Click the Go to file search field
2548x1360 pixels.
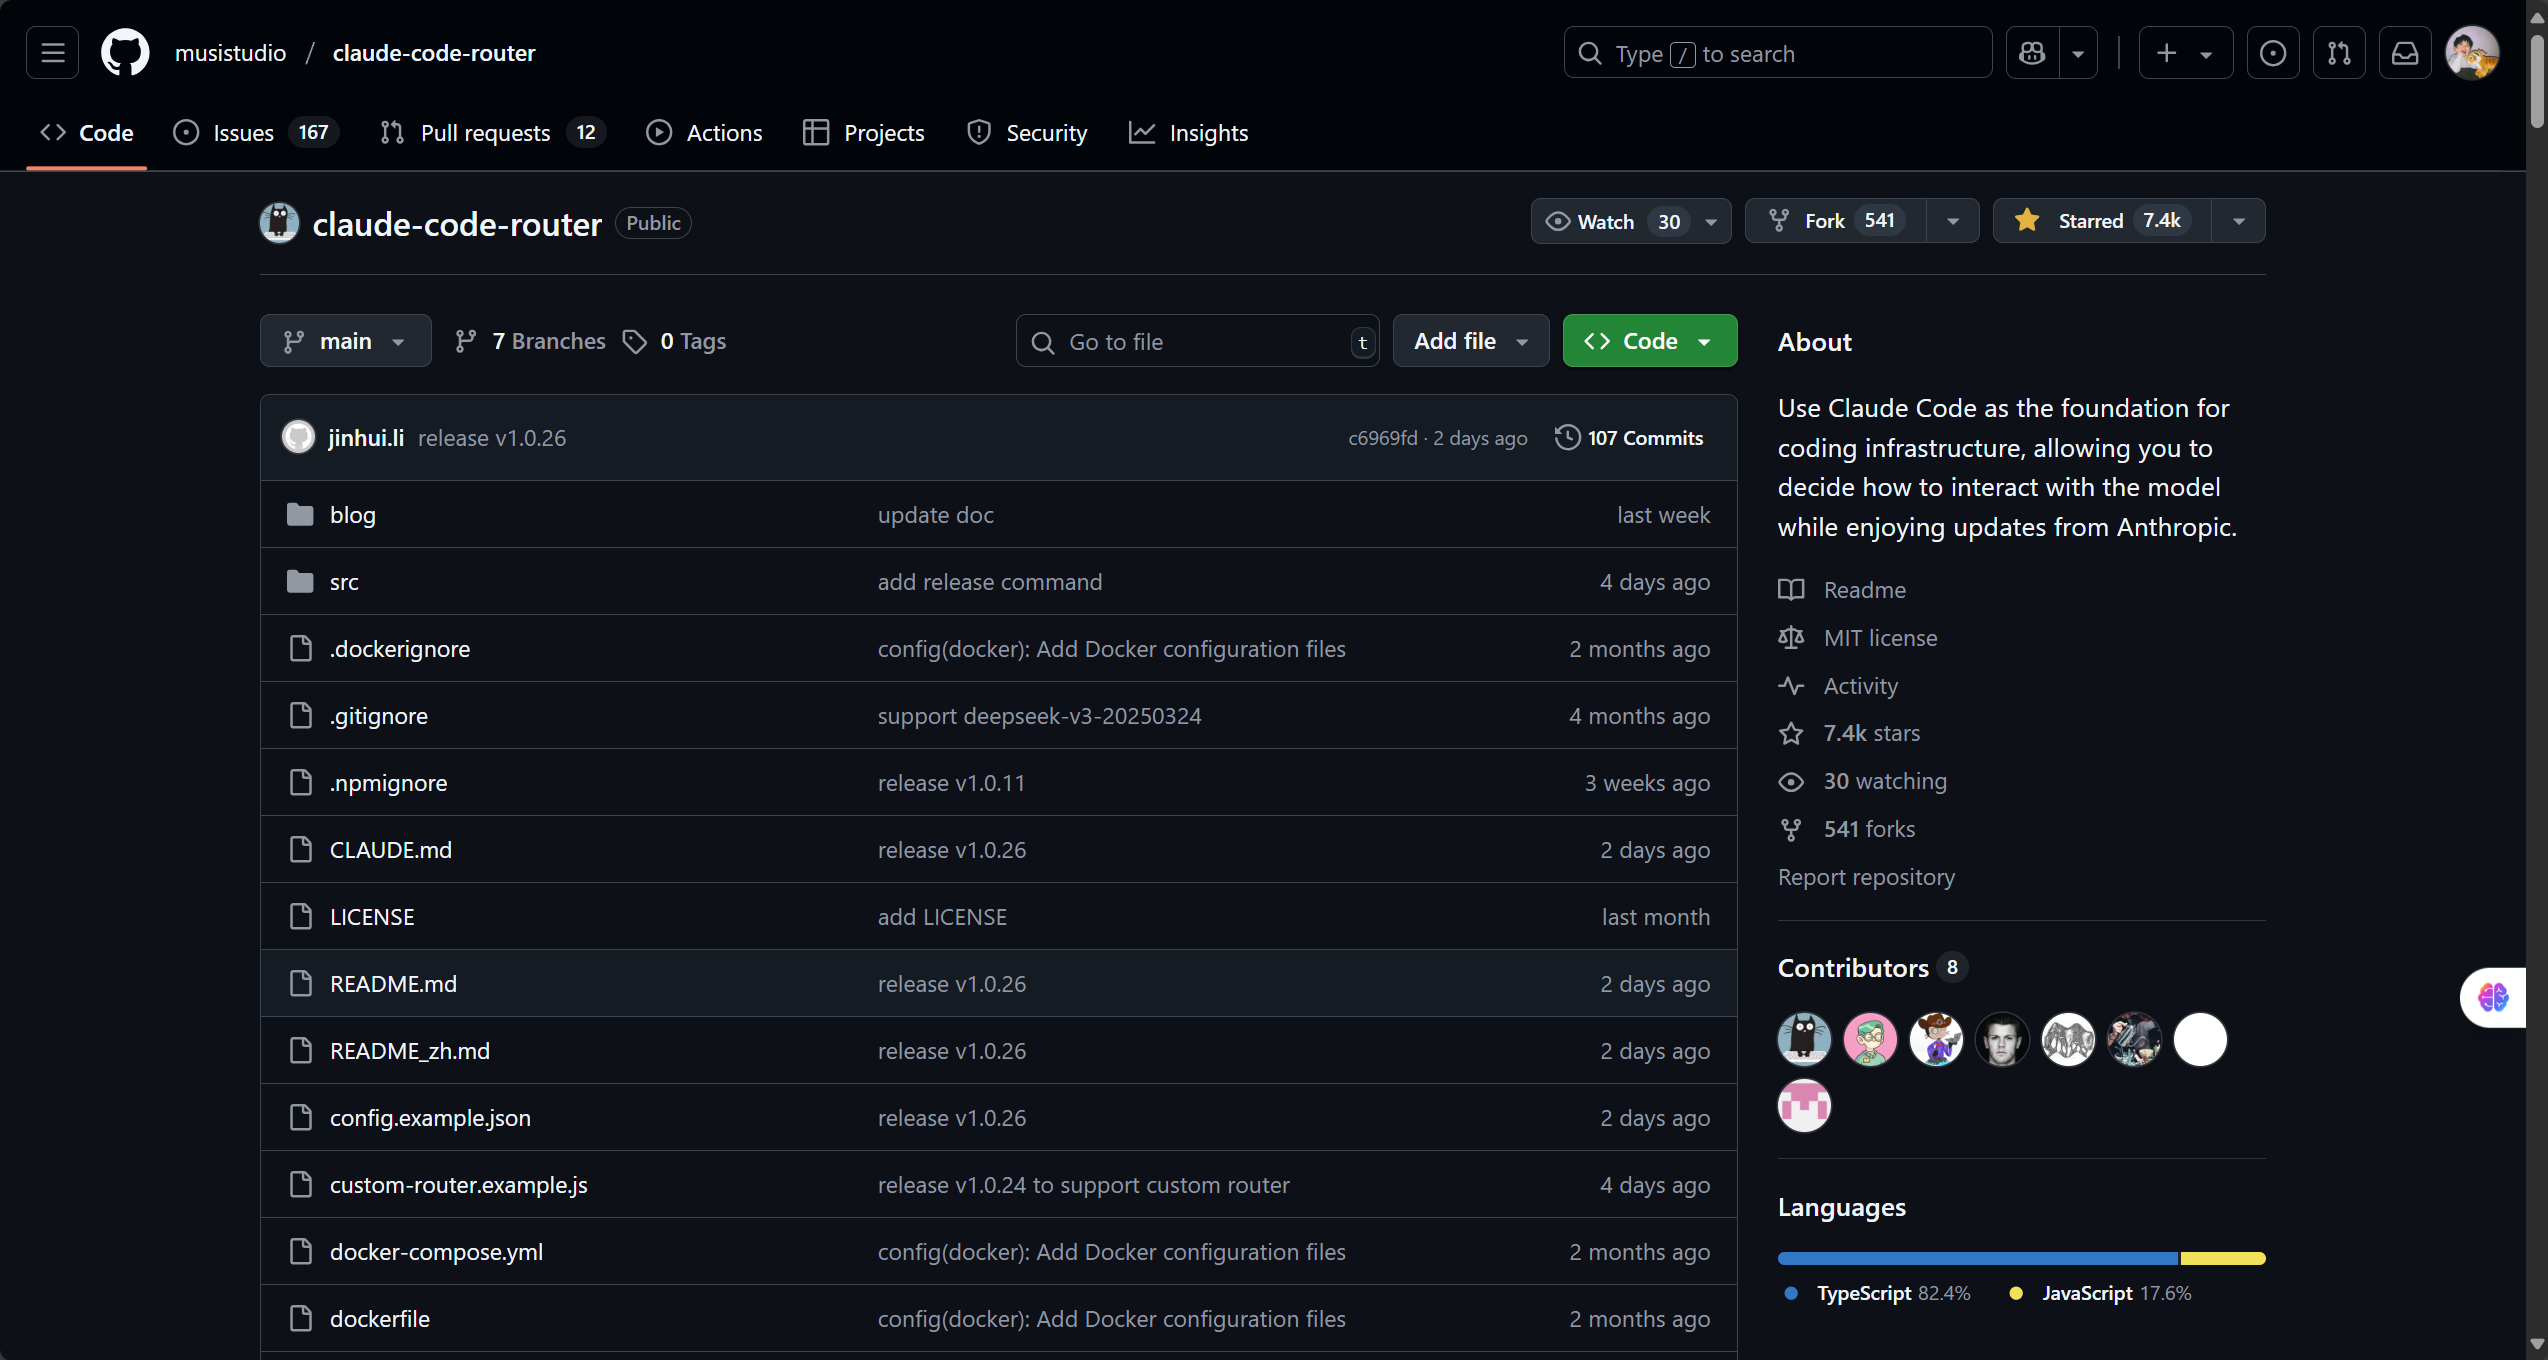[1195, 342]
